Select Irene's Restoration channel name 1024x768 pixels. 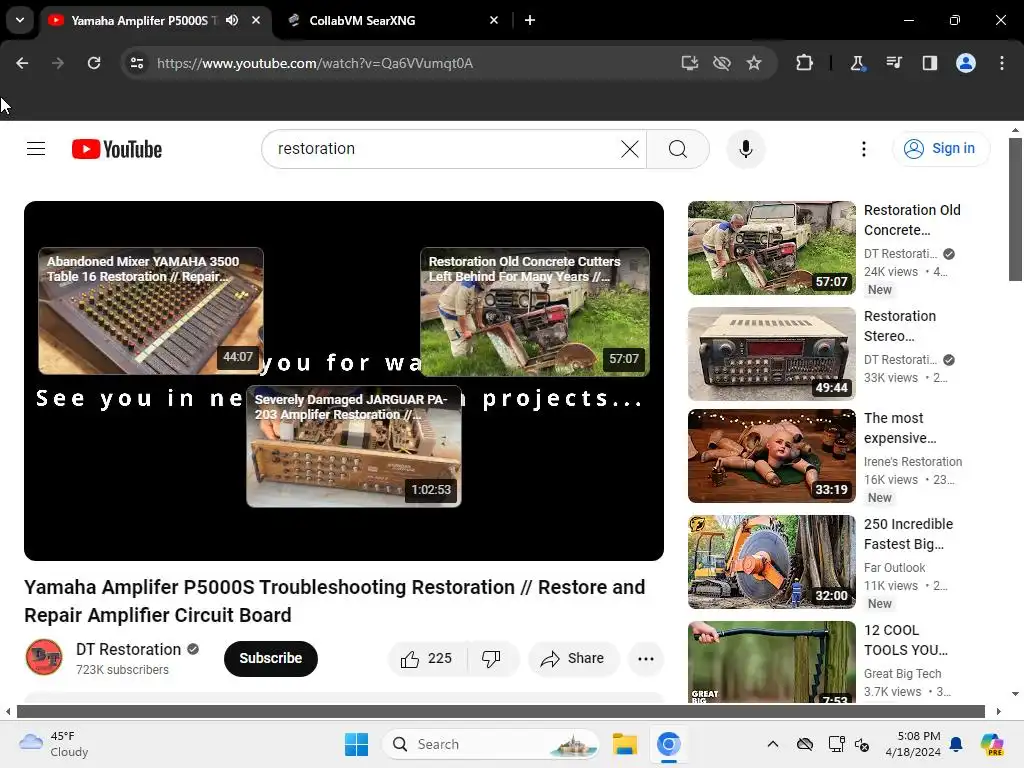[912, 462]
